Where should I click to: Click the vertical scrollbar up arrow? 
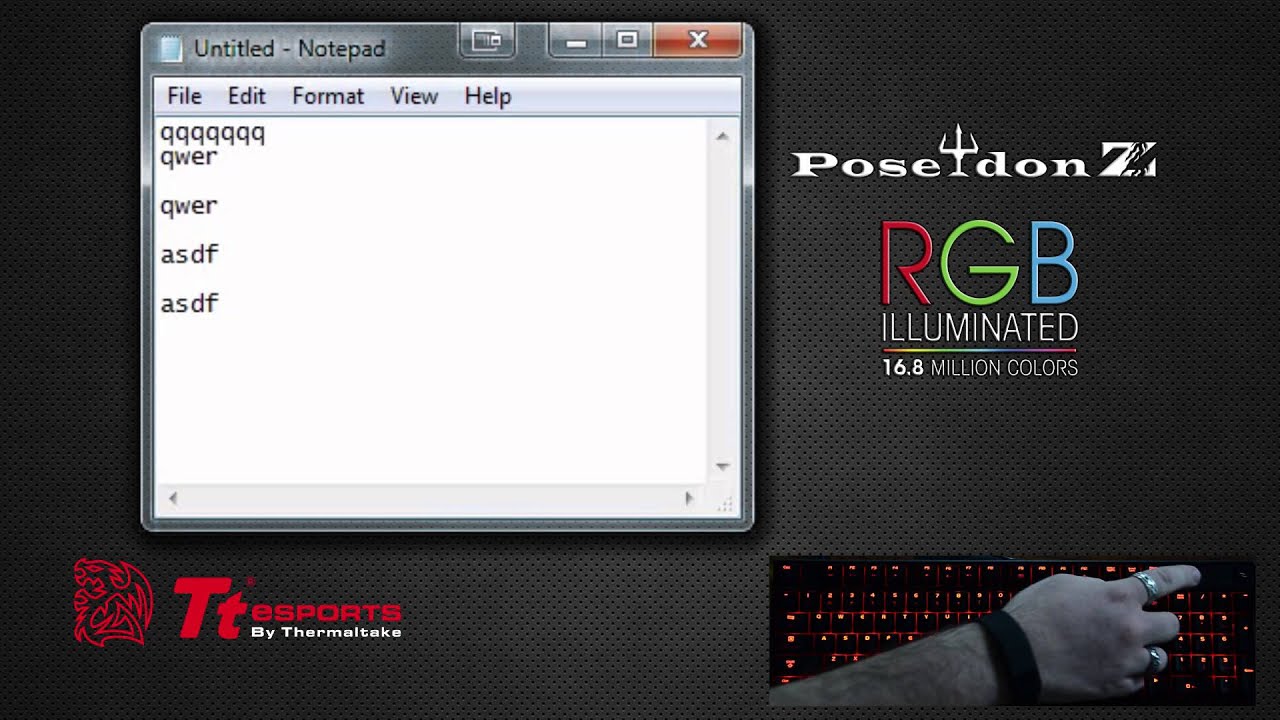722,136
